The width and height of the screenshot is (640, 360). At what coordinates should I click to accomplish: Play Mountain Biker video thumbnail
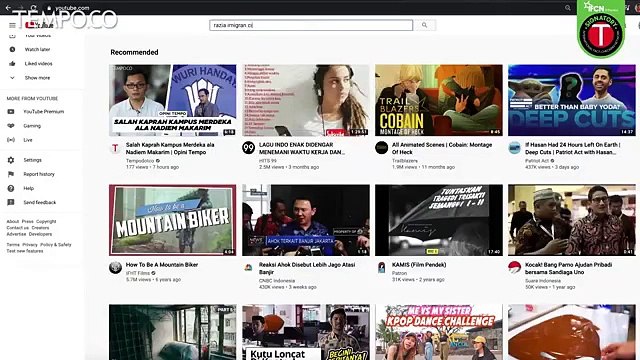(173, 220)
